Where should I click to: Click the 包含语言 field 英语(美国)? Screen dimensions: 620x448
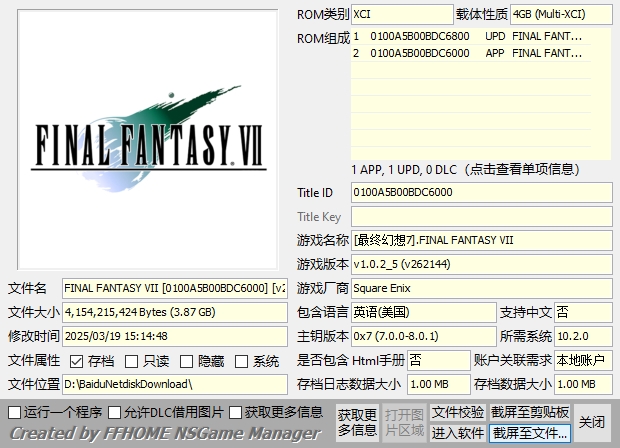[x=423, y=312]
